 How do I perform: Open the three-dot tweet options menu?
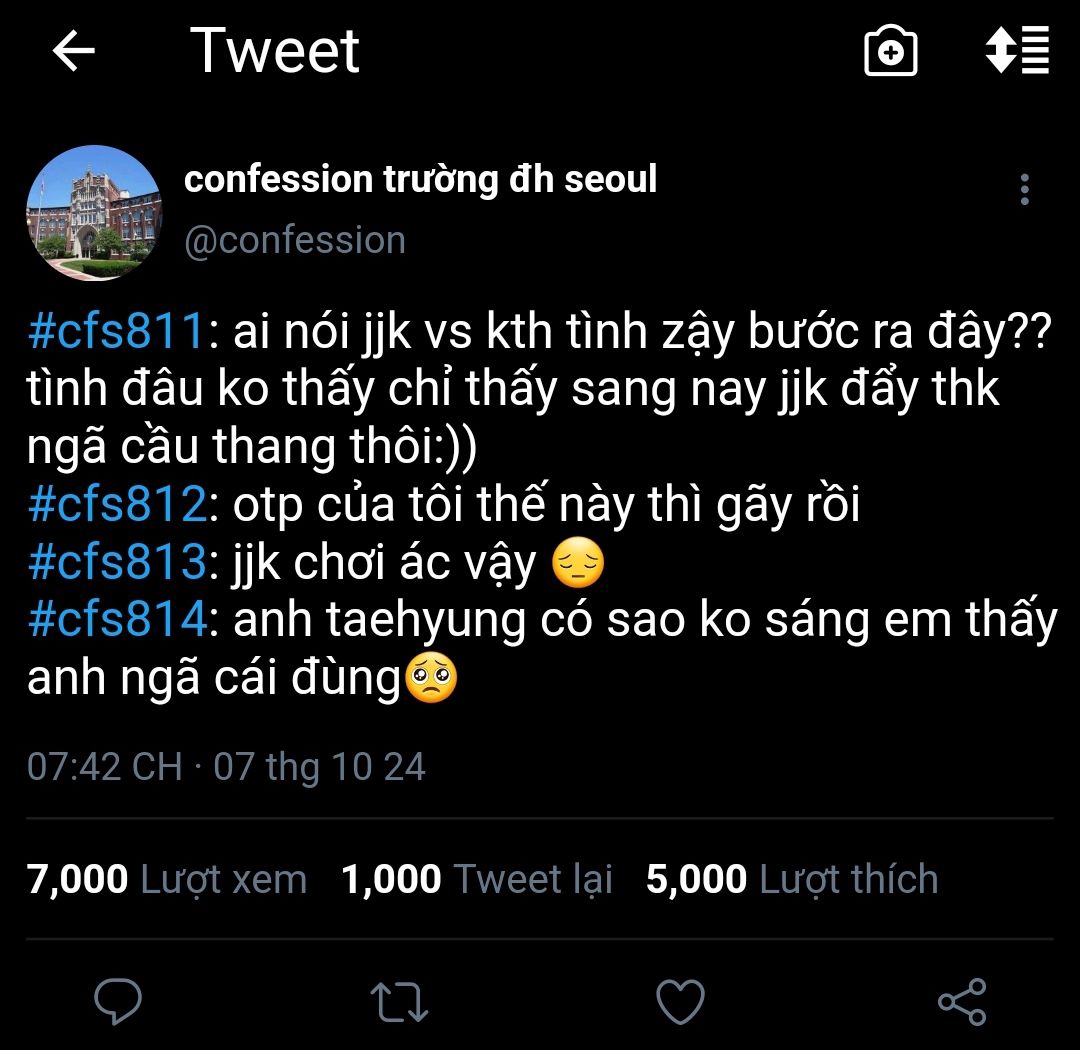point(1024,190)
